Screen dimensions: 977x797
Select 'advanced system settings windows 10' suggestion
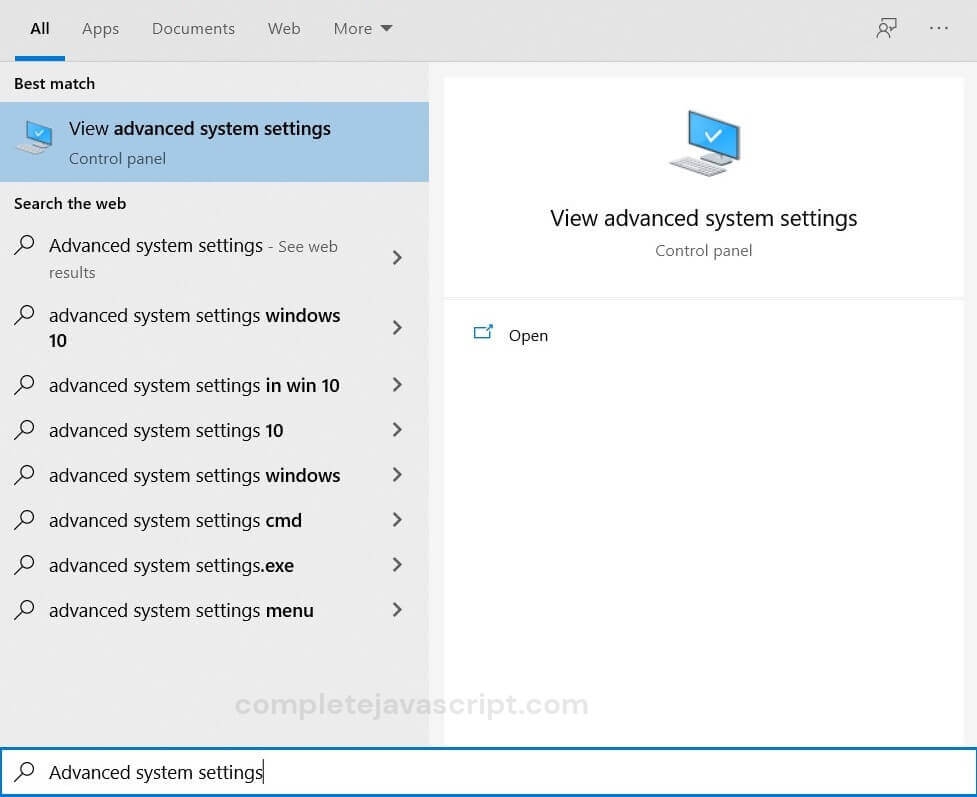point(214,327)
